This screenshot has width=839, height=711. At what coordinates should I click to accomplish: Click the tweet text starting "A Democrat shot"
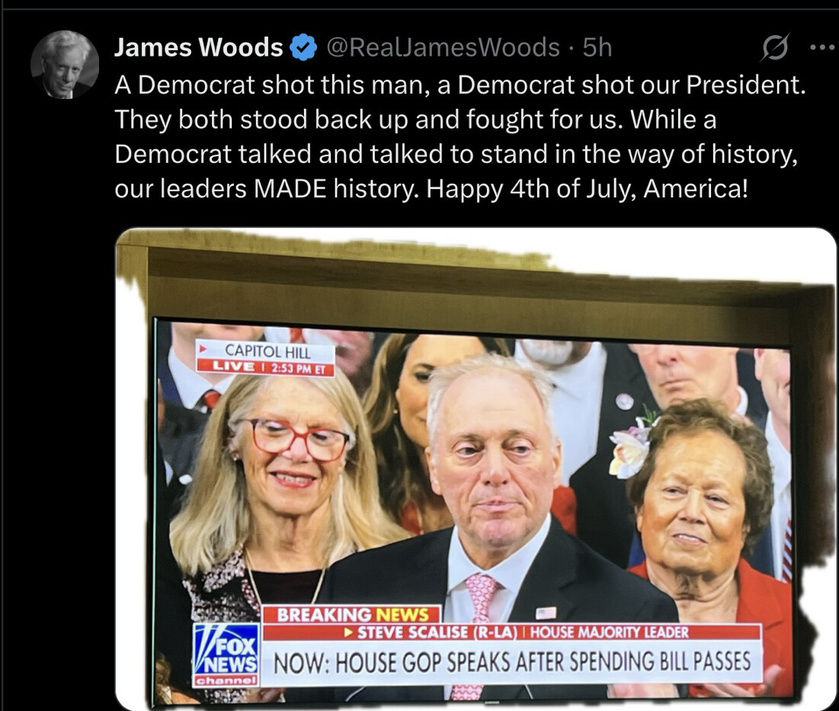point(460,137)
